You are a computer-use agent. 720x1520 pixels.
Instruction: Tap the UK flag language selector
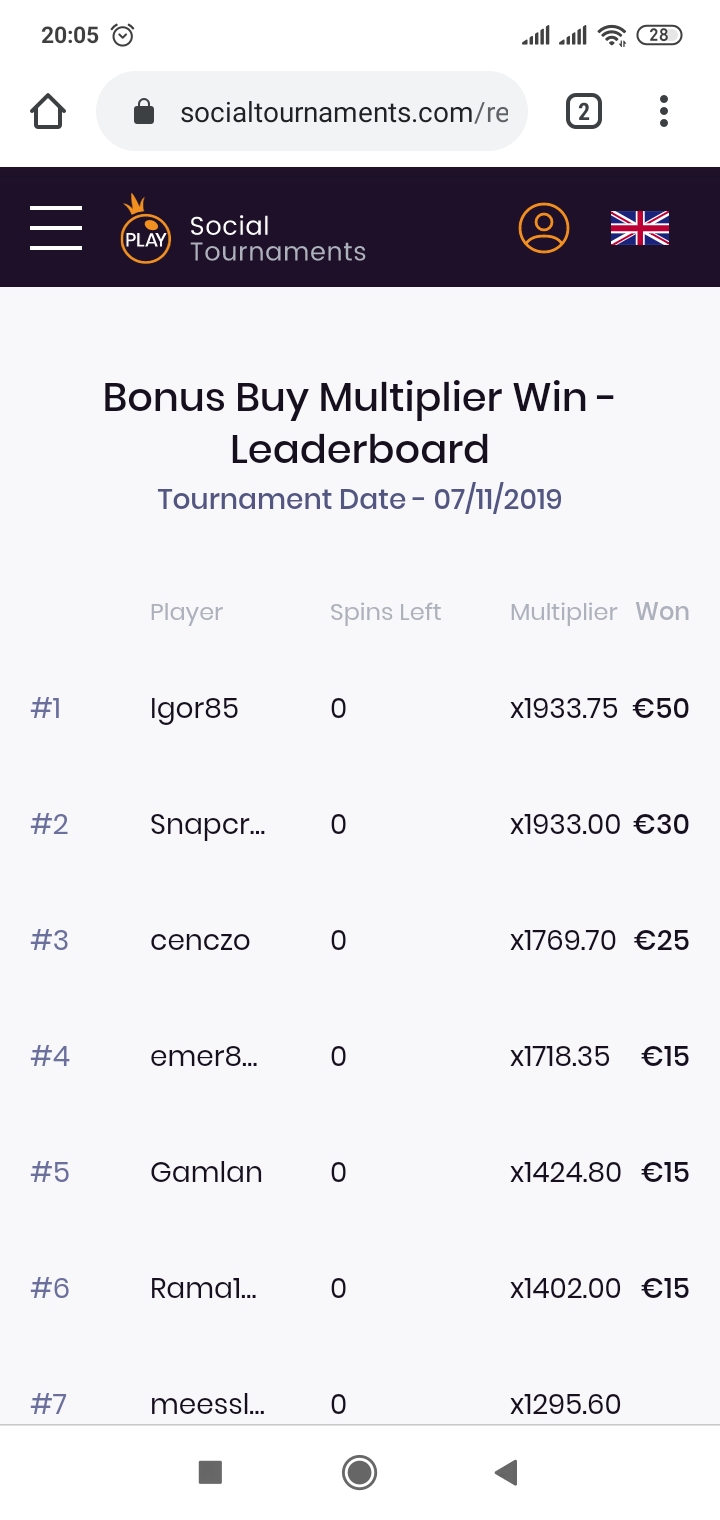point(640,228)
